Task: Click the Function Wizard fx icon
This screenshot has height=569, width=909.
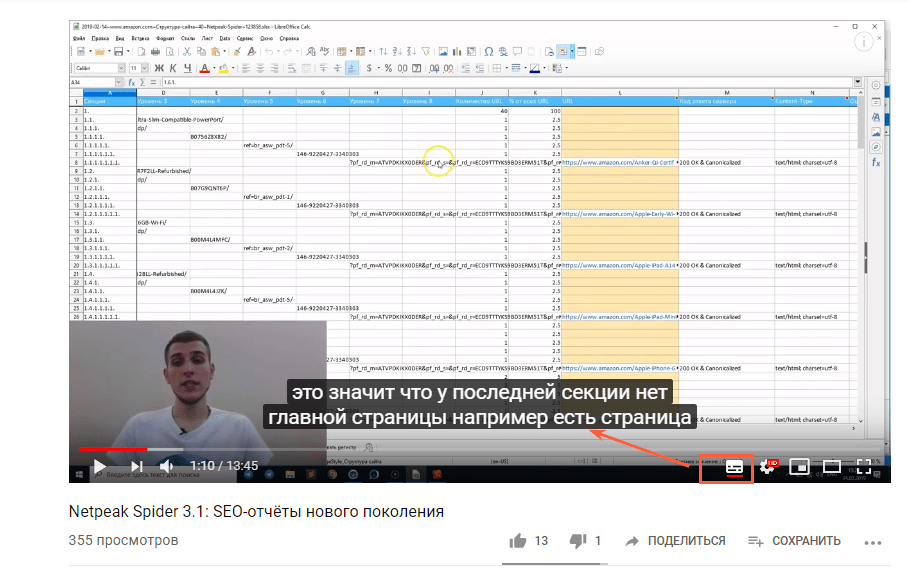Action: pos(132,82)
